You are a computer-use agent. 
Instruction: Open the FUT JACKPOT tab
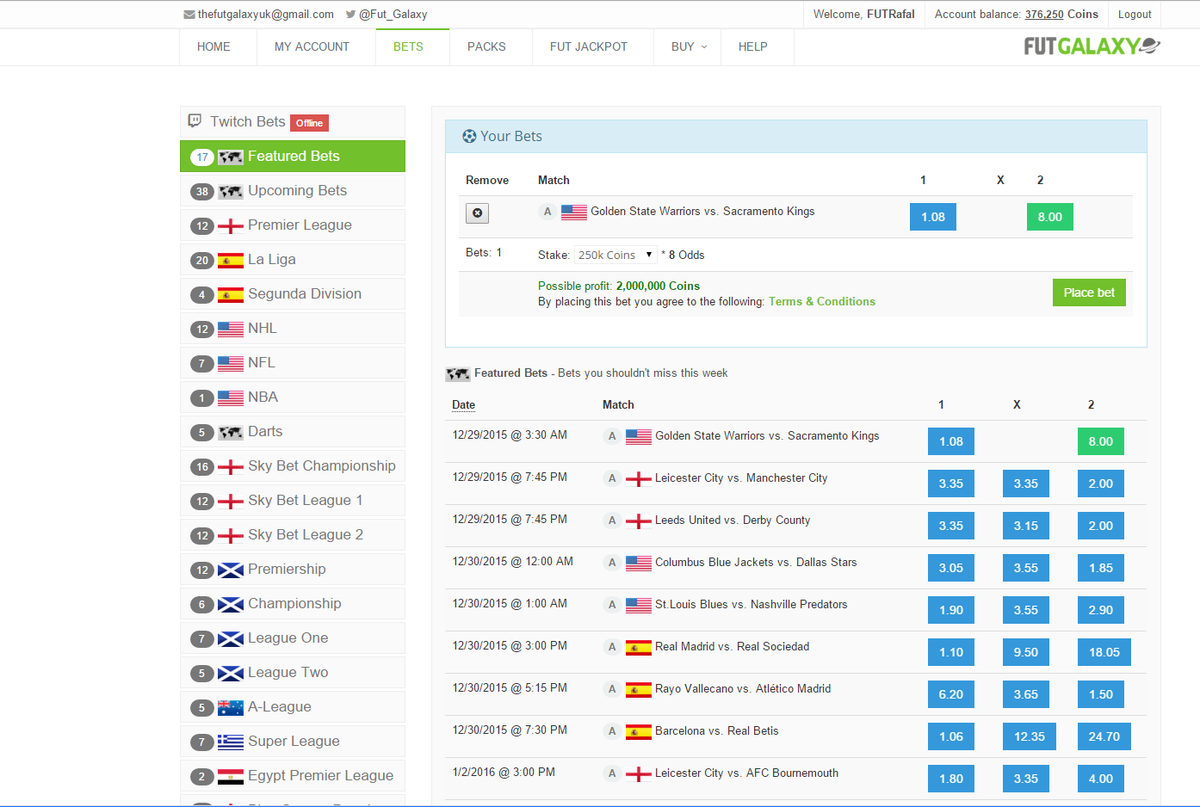pos(589,46)
